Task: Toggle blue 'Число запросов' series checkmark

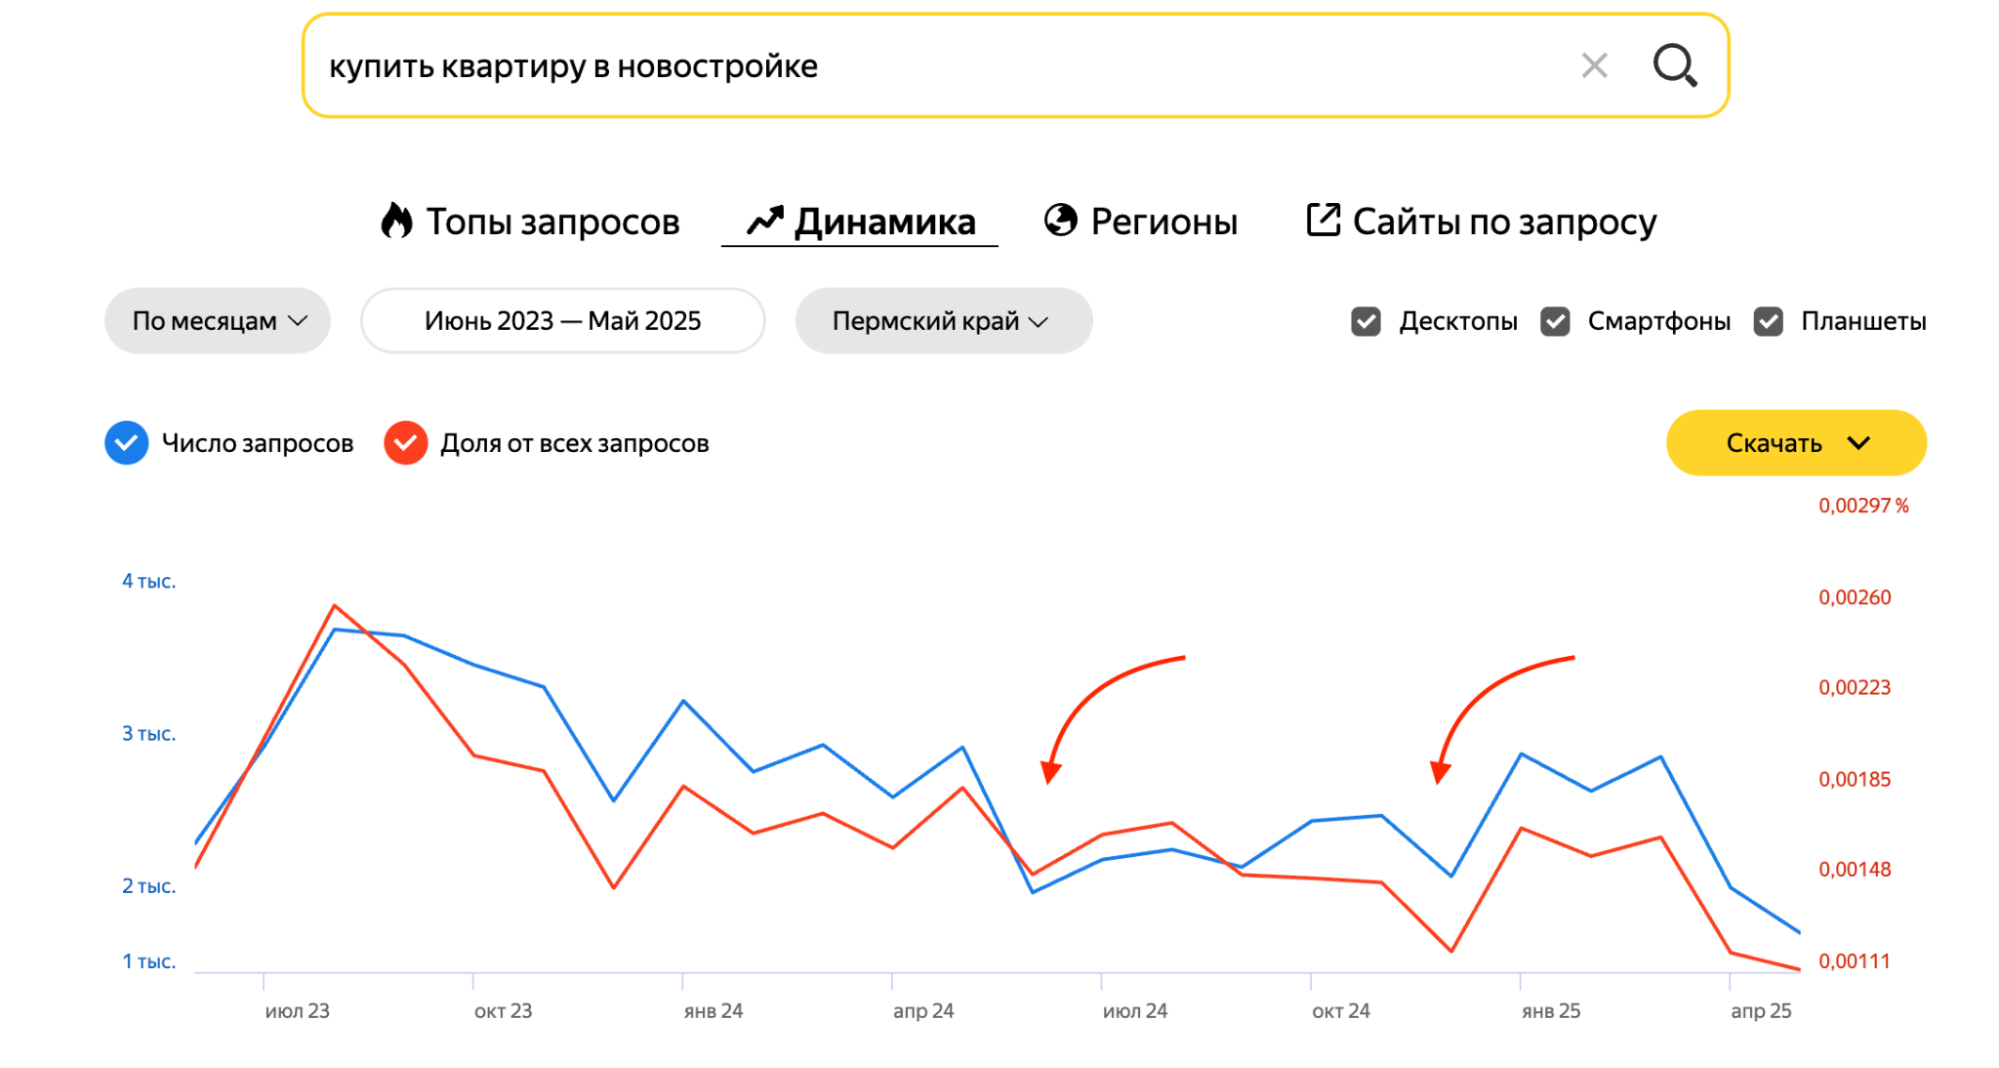Action: pyautogui.click(x=127, y=443)
